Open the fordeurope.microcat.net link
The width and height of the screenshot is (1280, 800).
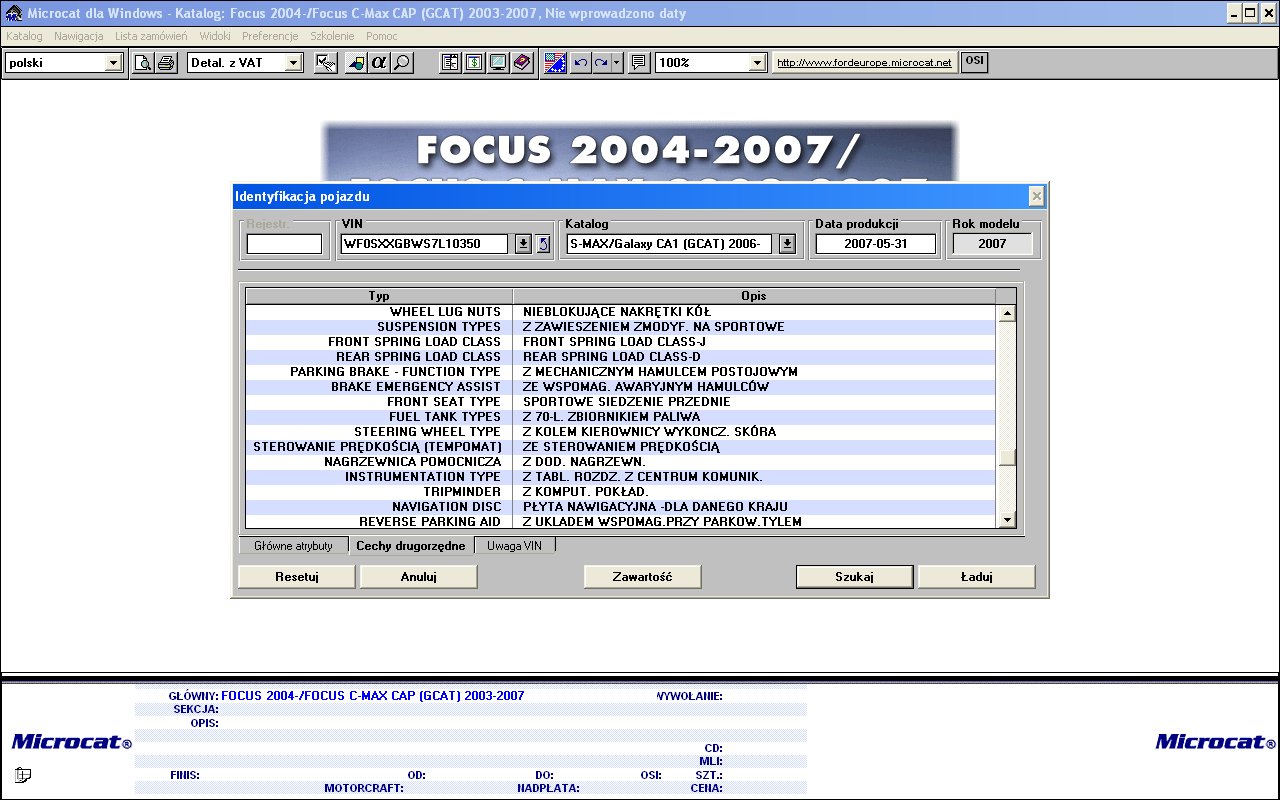pos(865,62)
